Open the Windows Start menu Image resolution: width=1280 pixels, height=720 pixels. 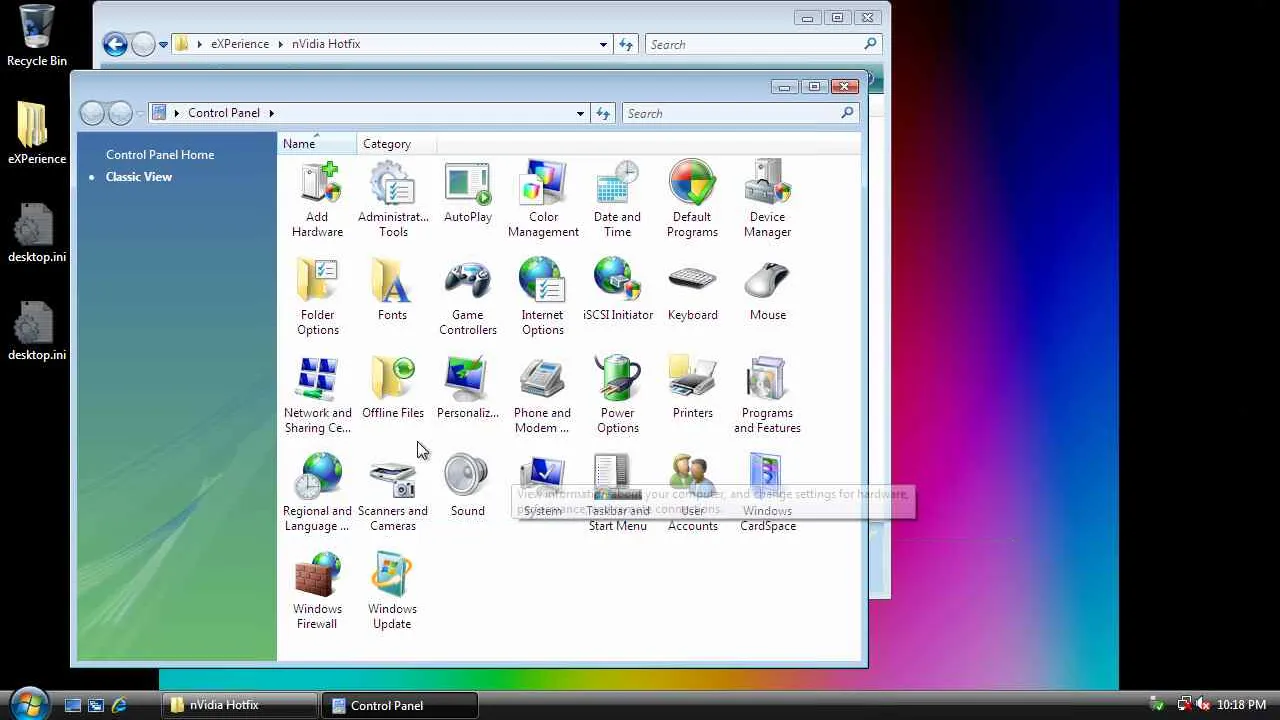(29, 703)
